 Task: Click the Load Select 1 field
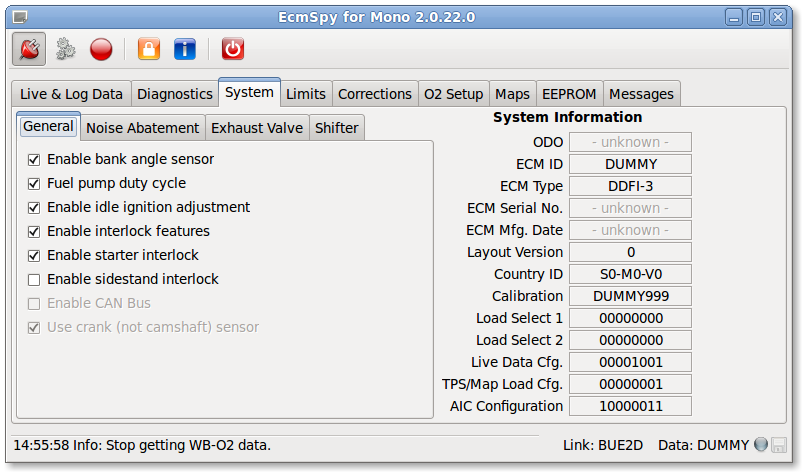coord(630,318)
